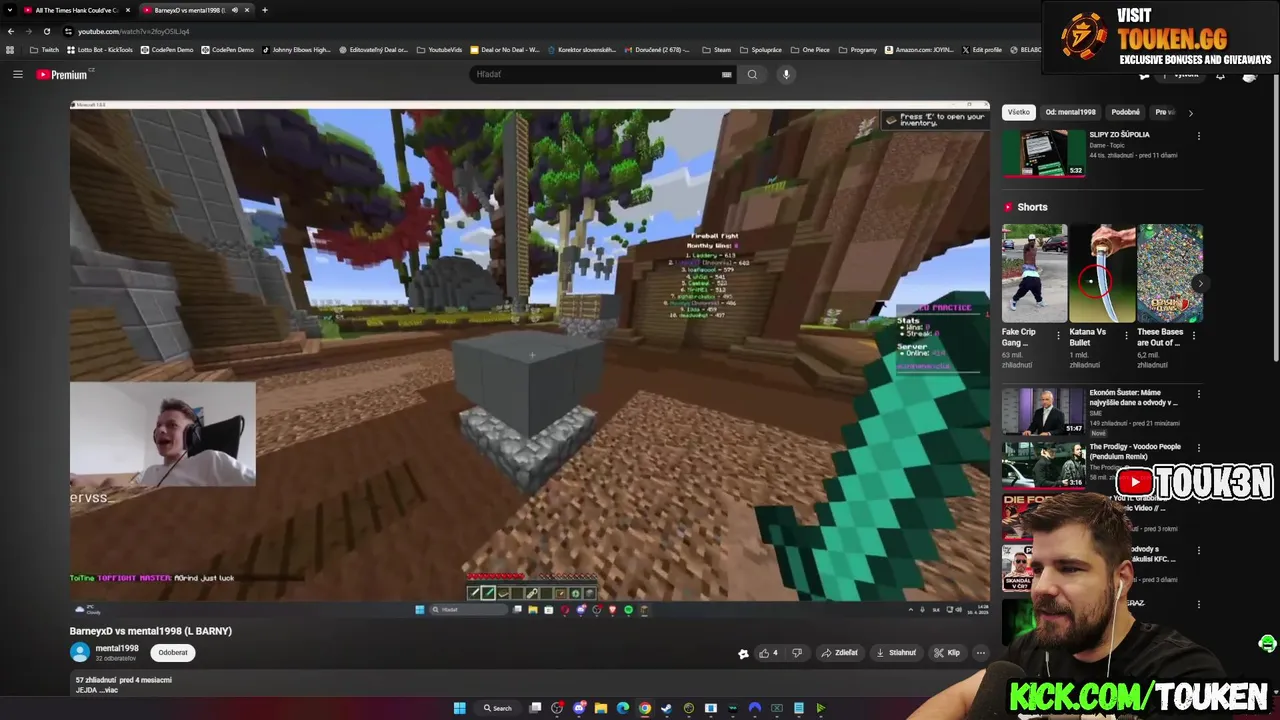Viewport: 1280px width, 720px height.
Task: Start voice search with the microphone icon
Action: coord(786,74)
